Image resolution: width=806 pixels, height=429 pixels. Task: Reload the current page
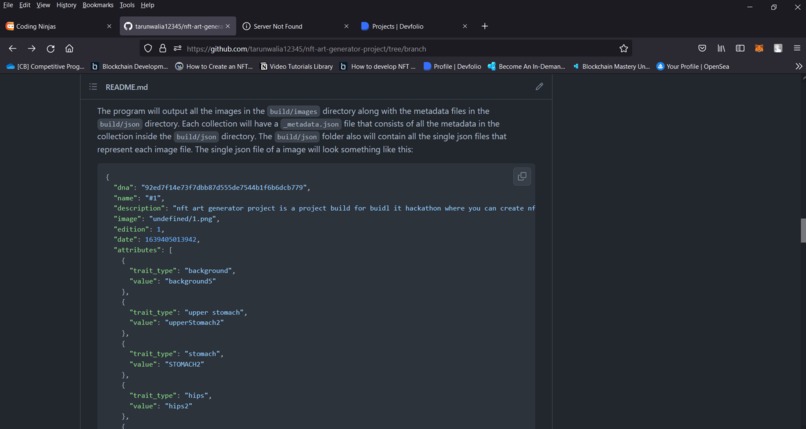(50, 48)
